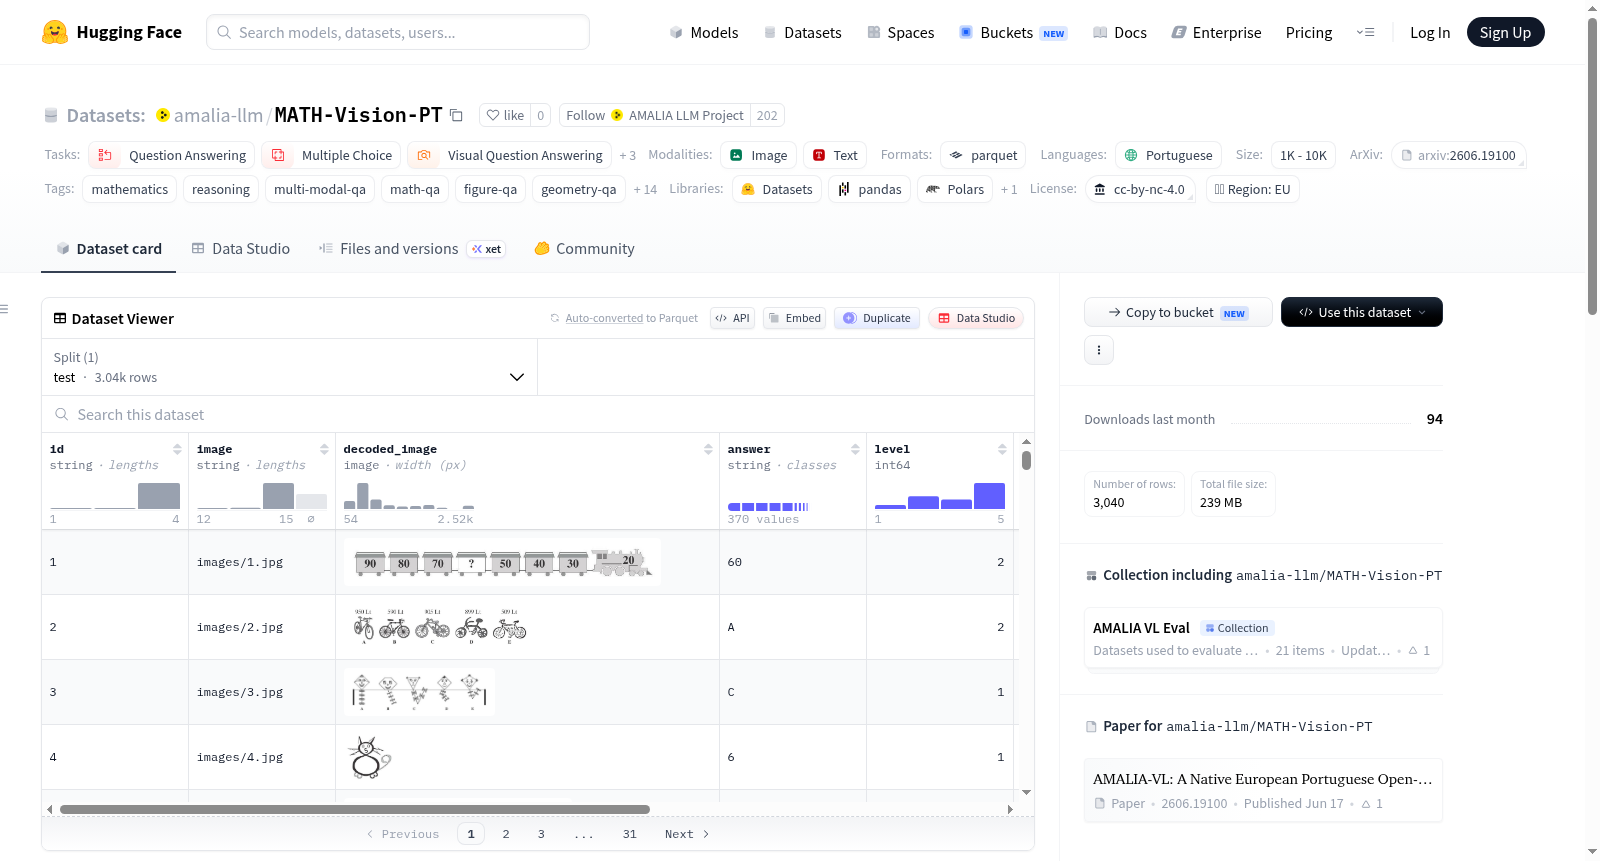Switch to the Data Studio tab
Screen dimensions: 1600x861
[x=241, y=249]
